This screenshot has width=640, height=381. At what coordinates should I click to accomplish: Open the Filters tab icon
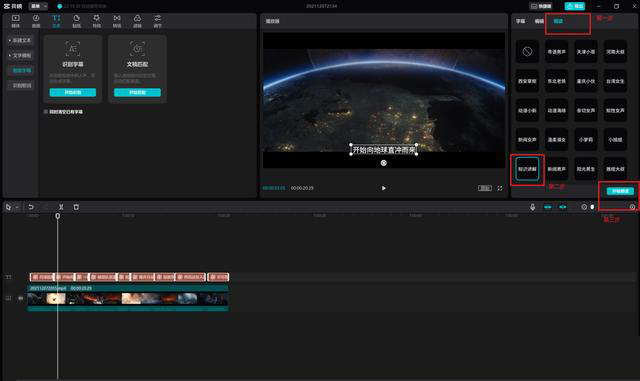(138, 21)
